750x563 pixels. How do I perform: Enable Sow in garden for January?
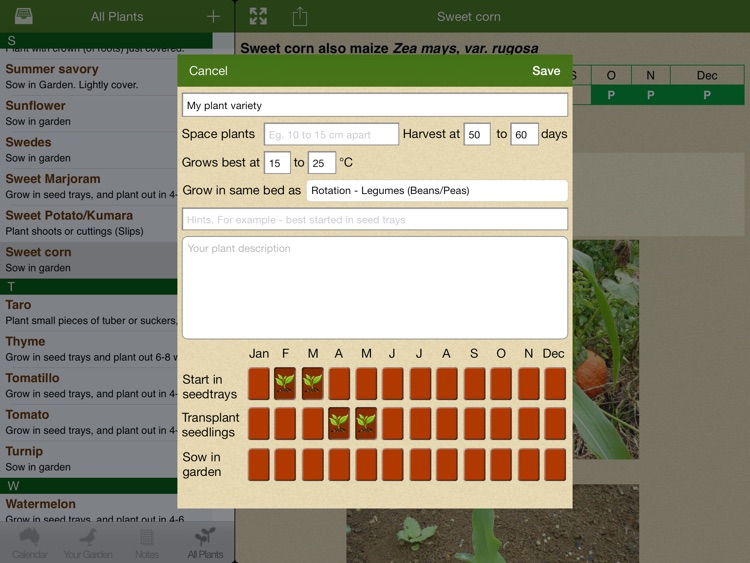[x=259, y=464]
